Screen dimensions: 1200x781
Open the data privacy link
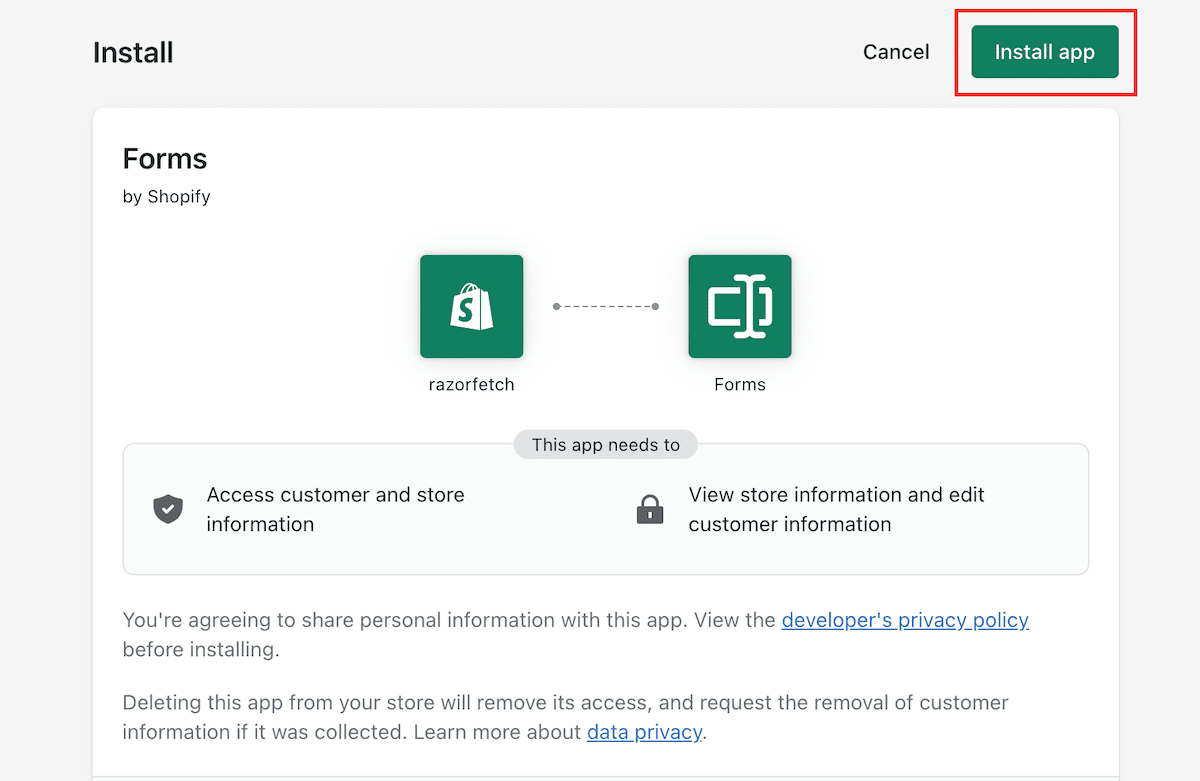coord(644,732)
